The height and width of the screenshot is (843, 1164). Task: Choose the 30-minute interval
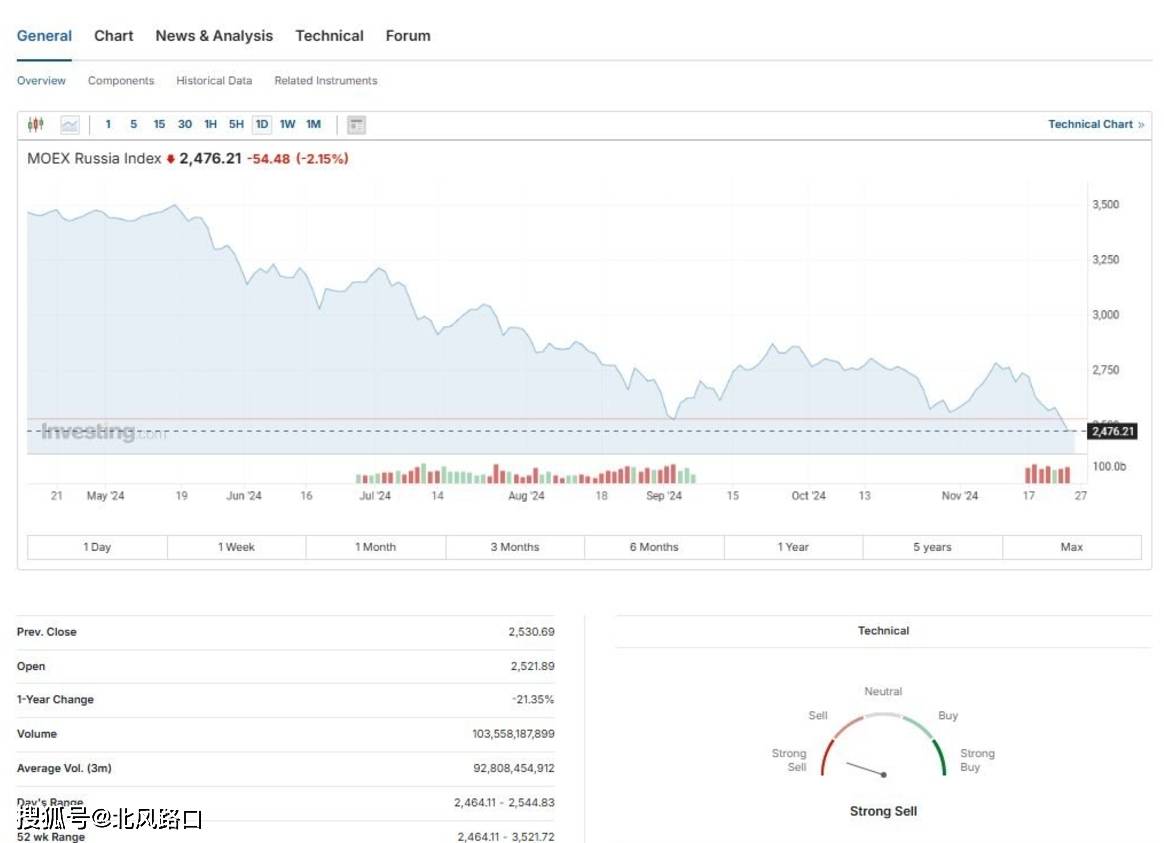(x=185, y=125)
